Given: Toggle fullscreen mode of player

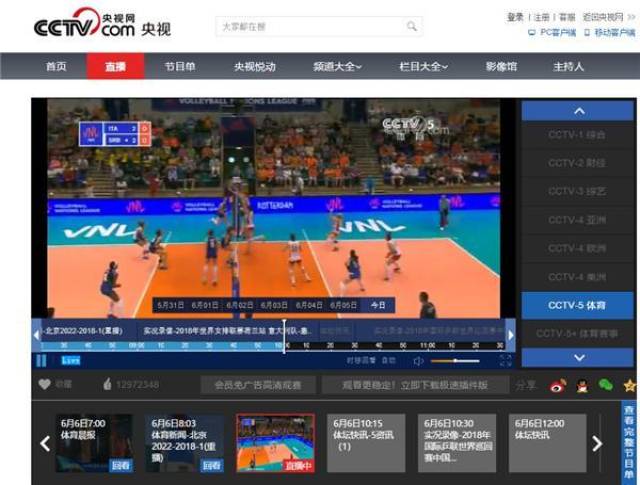Looking at the screenshot, I should pyautogui.click(x=505, y=360).
